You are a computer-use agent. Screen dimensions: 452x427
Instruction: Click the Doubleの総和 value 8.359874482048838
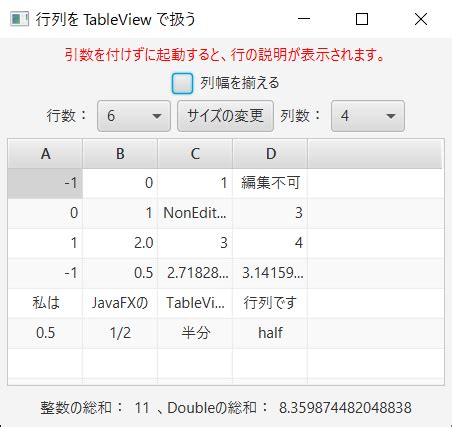tap(345, 408)
